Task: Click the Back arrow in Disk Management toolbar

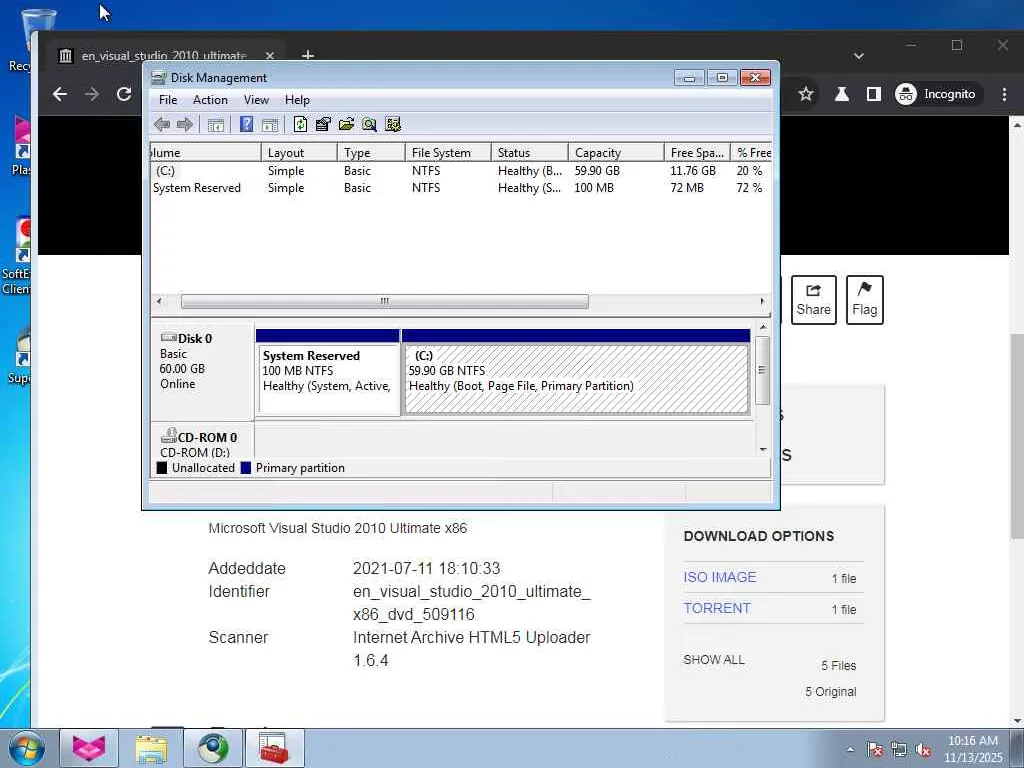Action: [162, 124]
